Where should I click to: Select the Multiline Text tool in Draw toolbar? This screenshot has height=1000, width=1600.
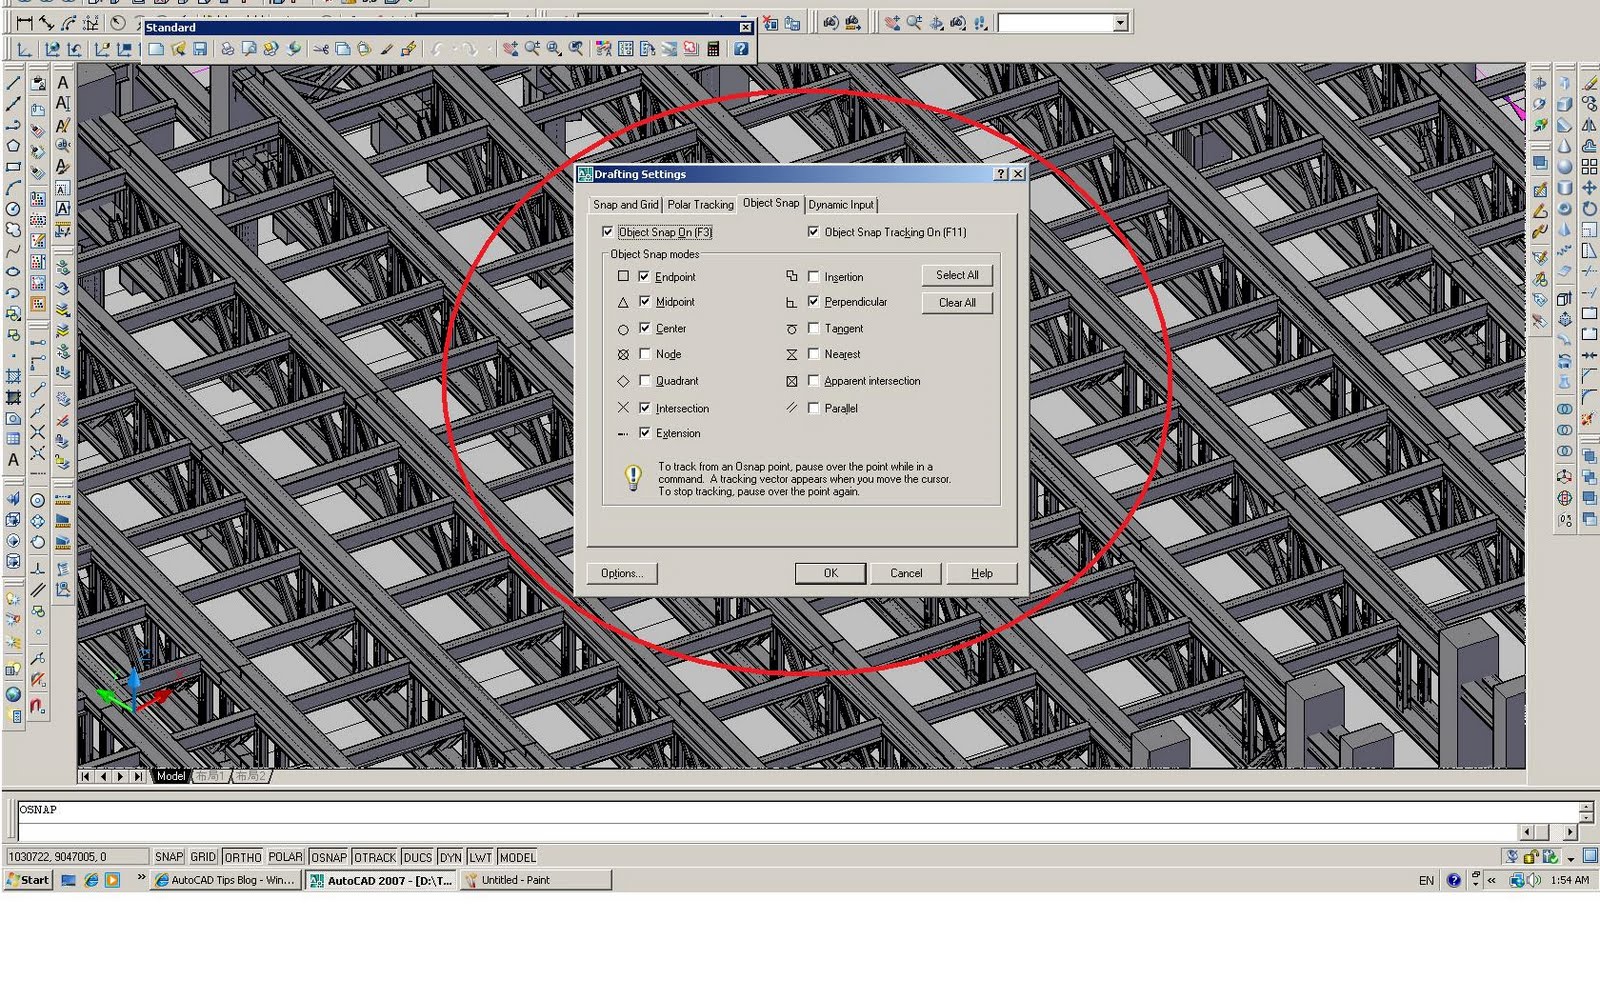(13, 460)
